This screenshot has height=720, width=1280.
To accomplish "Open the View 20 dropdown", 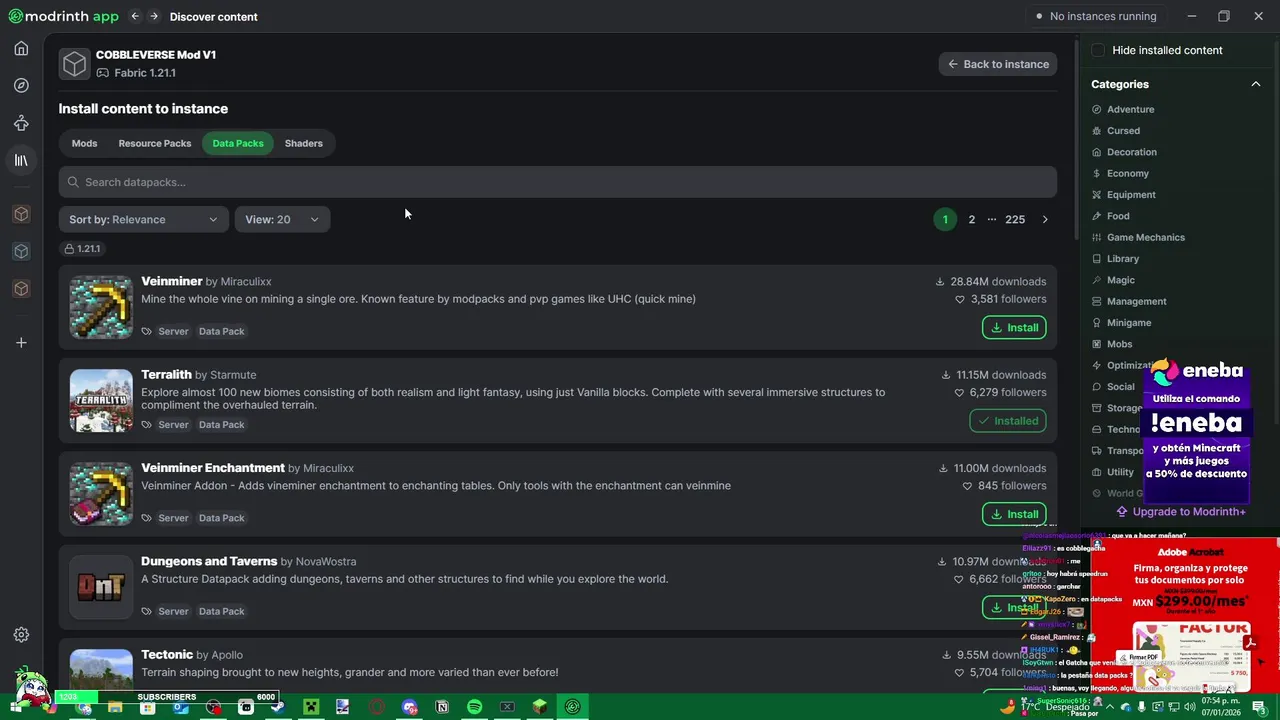I will click(282, 219).
